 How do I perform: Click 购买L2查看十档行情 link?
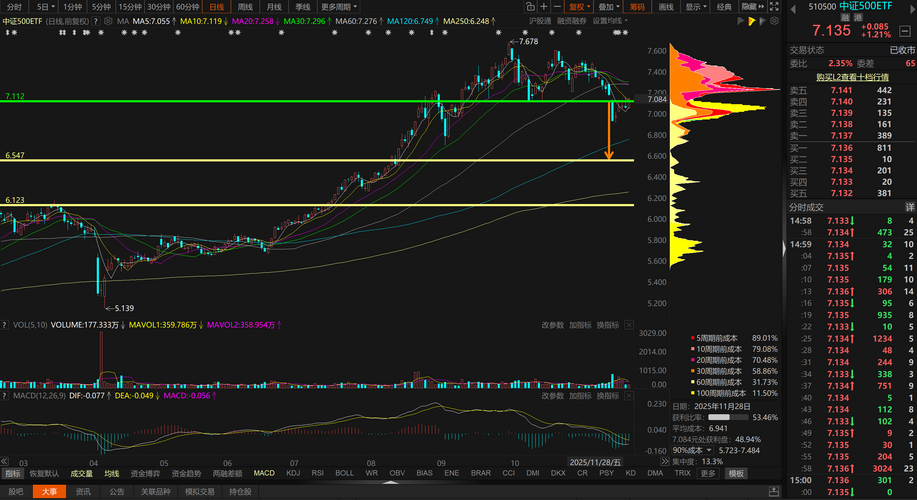(852, 77)
